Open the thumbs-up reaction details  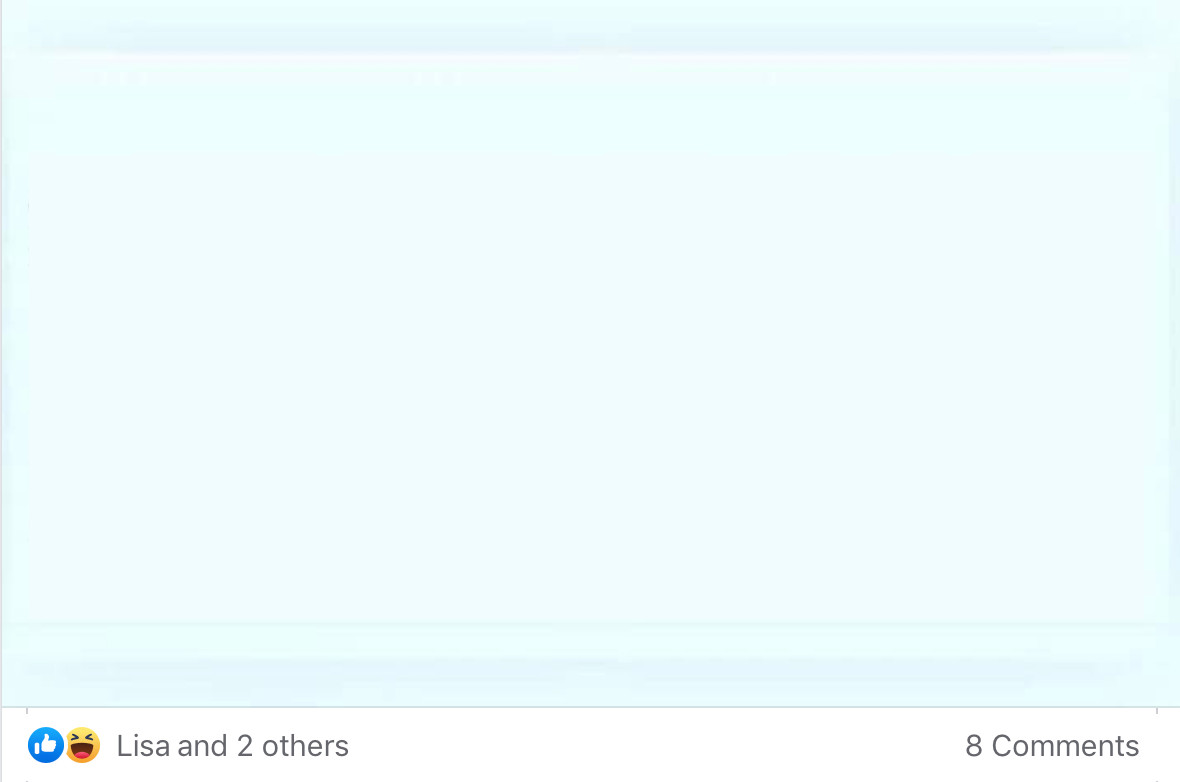point(46,745)
